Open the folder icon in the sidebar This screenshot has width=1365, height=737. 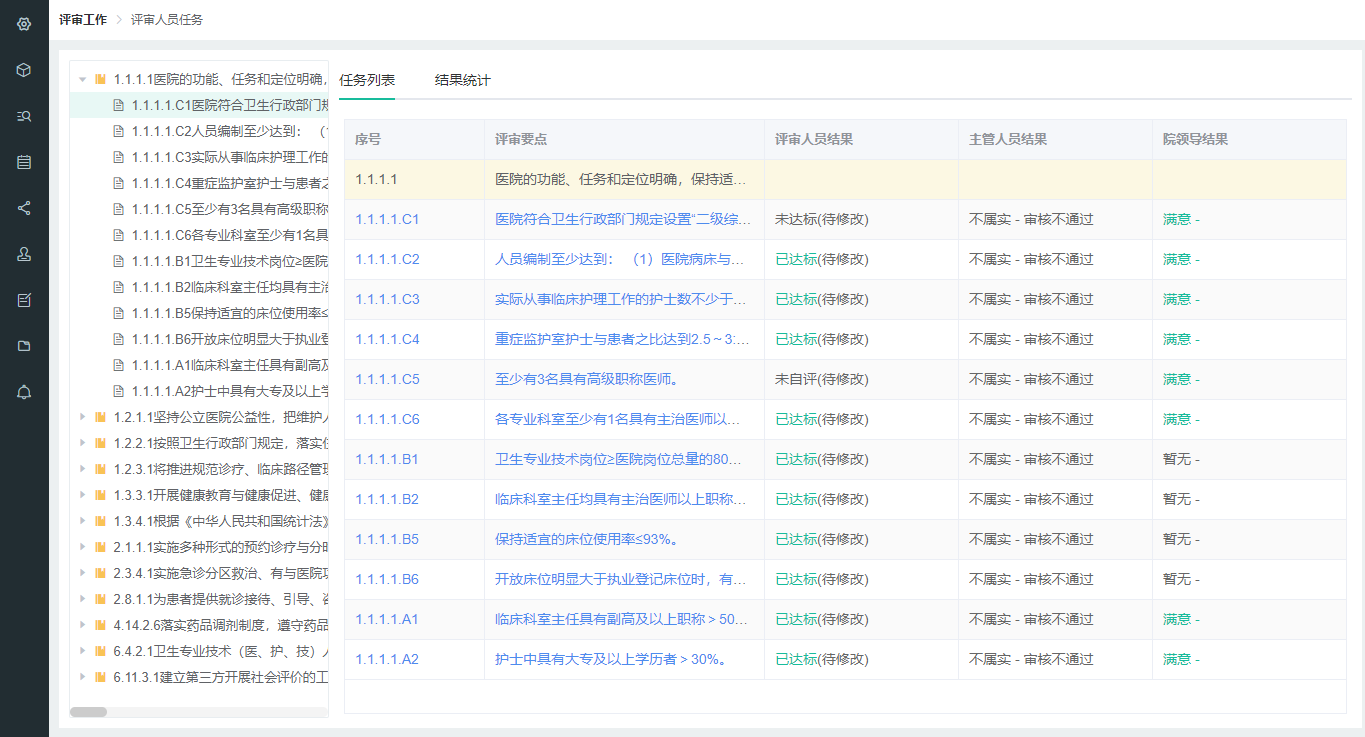[x=24, y=346]
